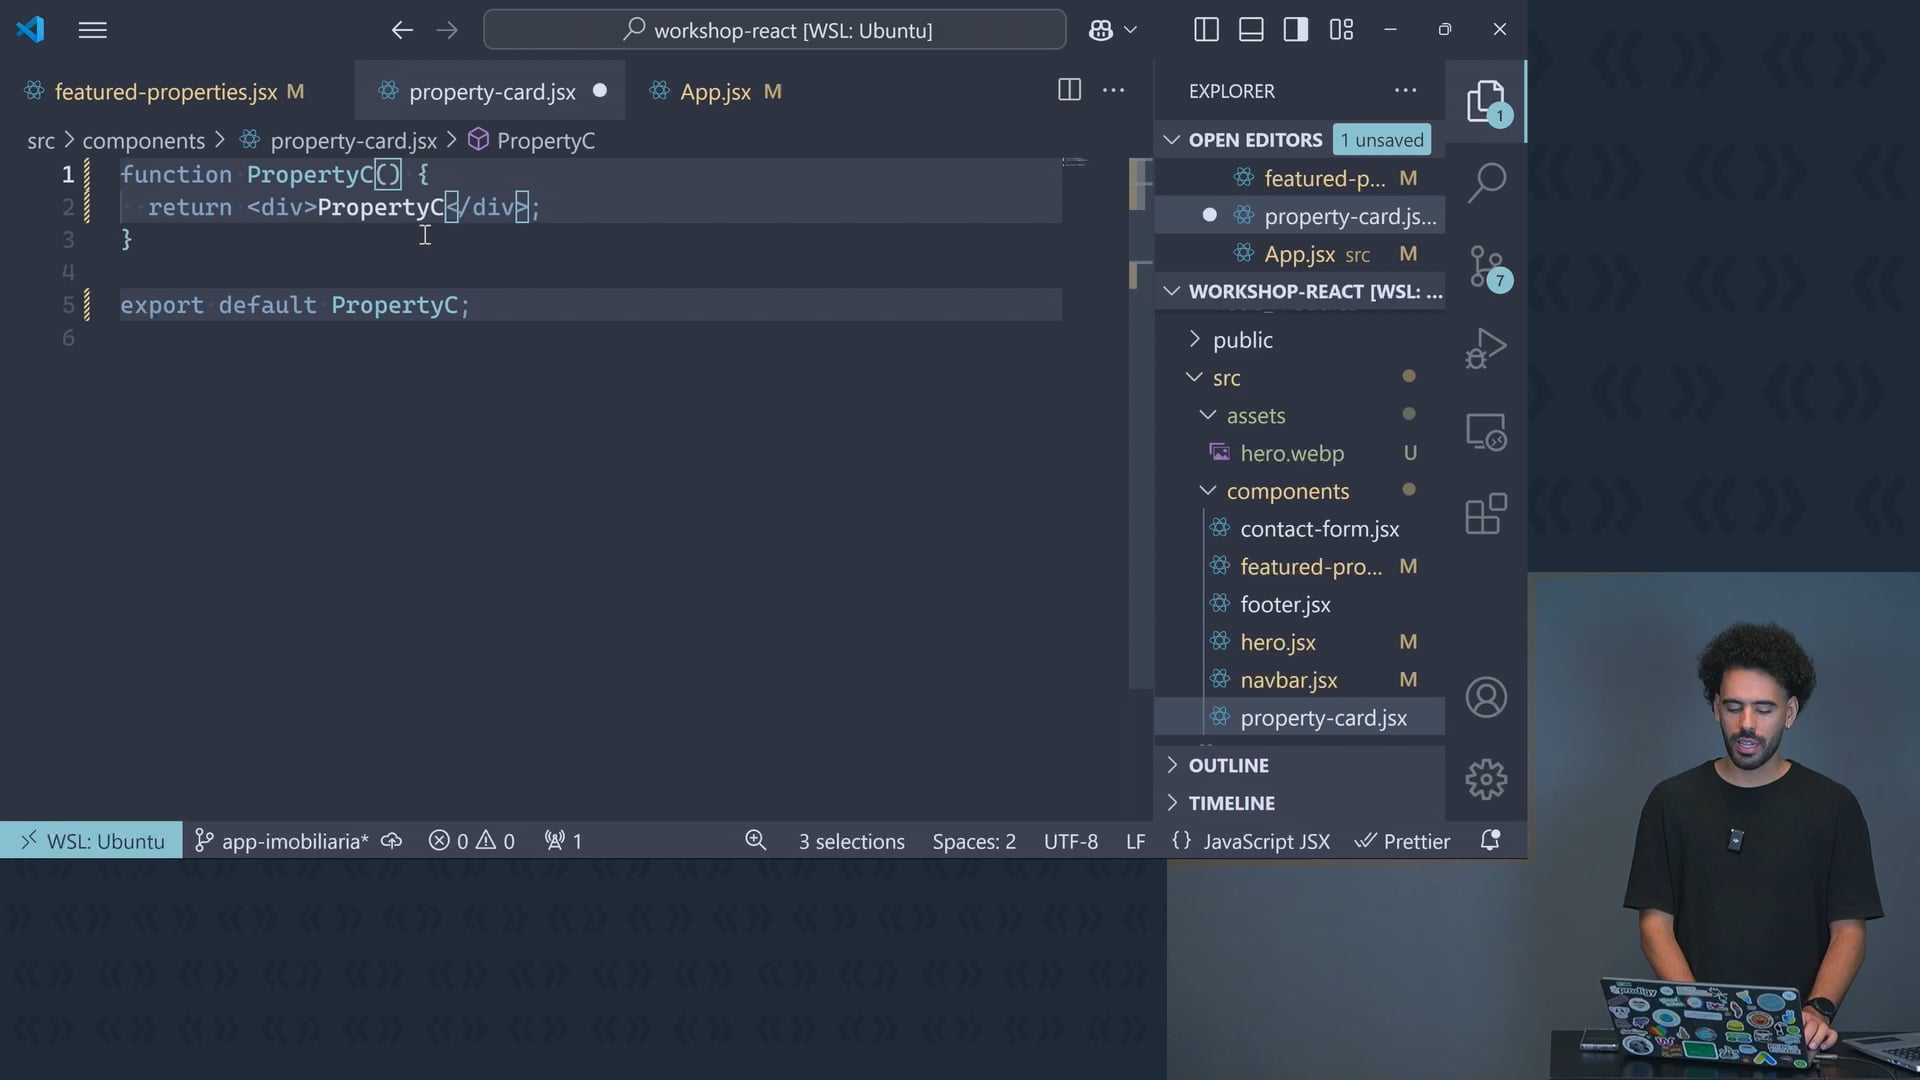The image size is (1920, 1080).
Task: Open the Source Control view with badge 7
Action: 1486,267
